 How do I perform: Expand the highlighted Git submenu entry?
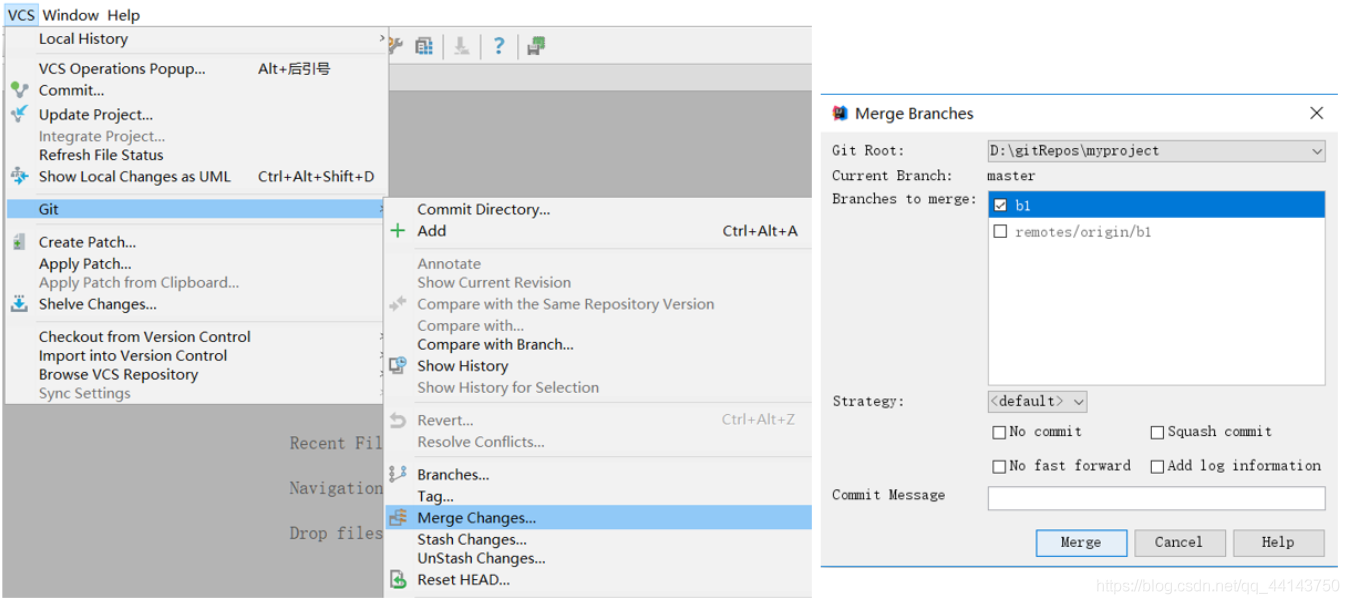pyautogui.click(x=196, y=209)
